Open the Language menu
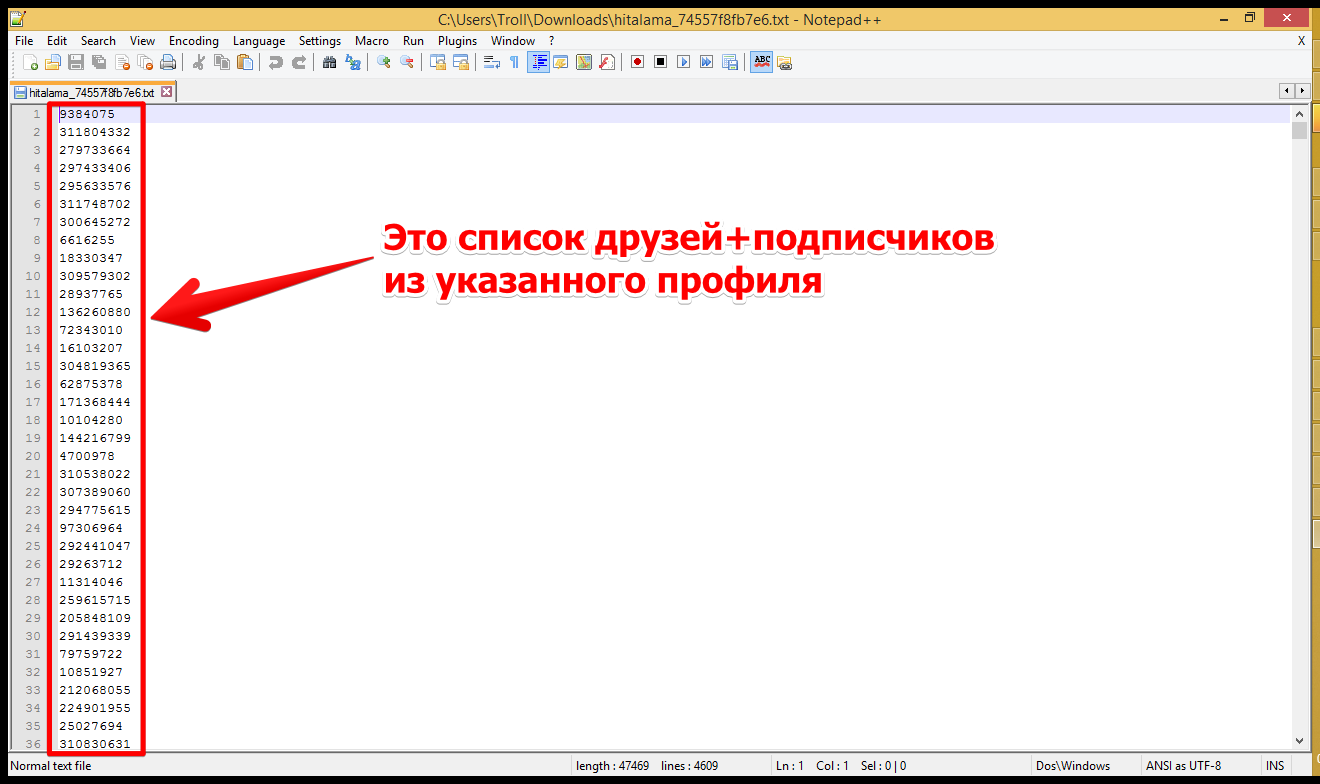1320x784 pixels. click(259, 41)
